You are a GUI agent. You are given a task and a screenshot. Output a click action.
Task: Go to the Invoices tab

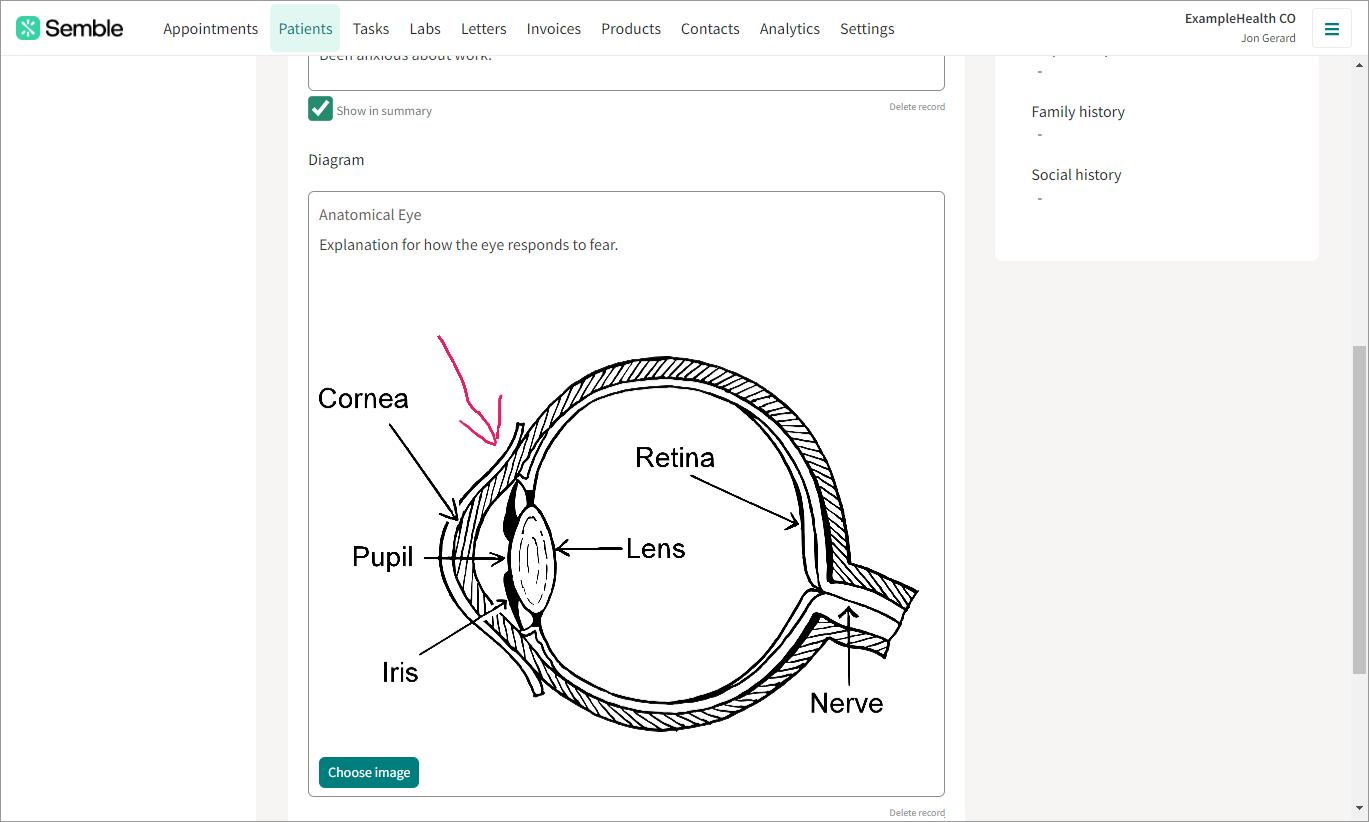coord(554,29)
